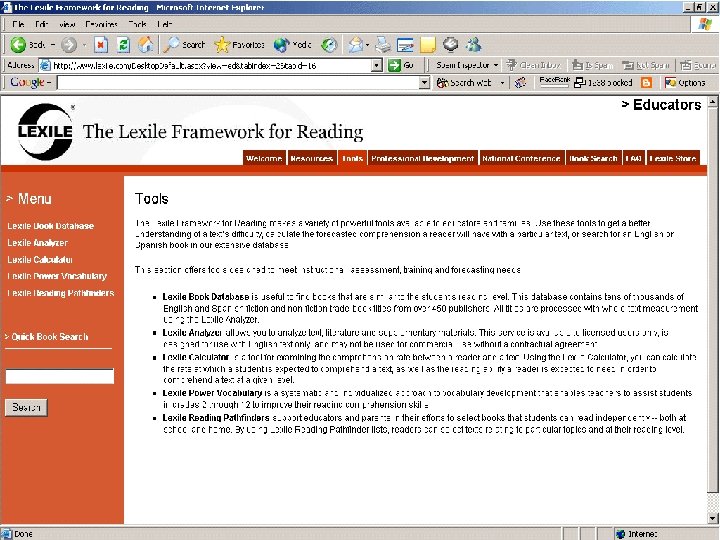
Task: Open Favorites star icon
Action: tap(222, 45)
